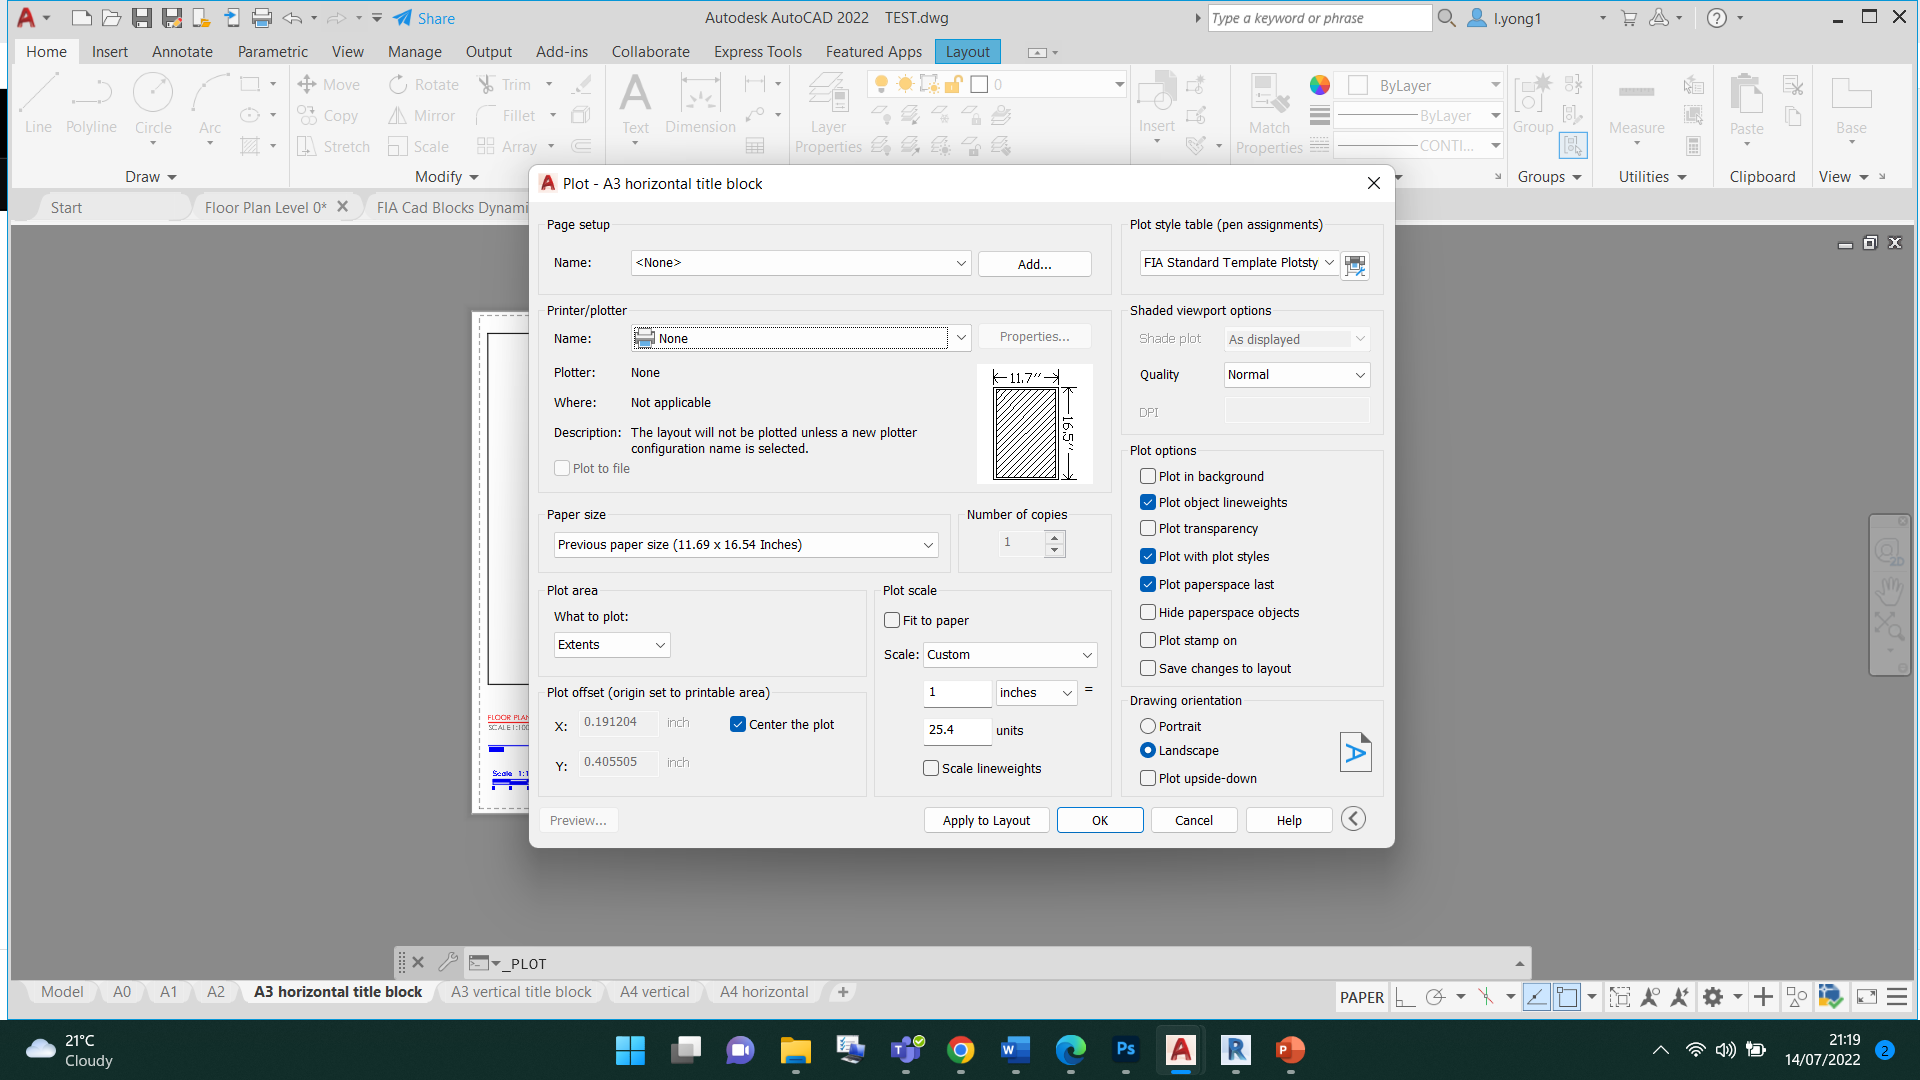Open the Page setup Name dropdown
1920x1080 pixels.
point(800,263)
